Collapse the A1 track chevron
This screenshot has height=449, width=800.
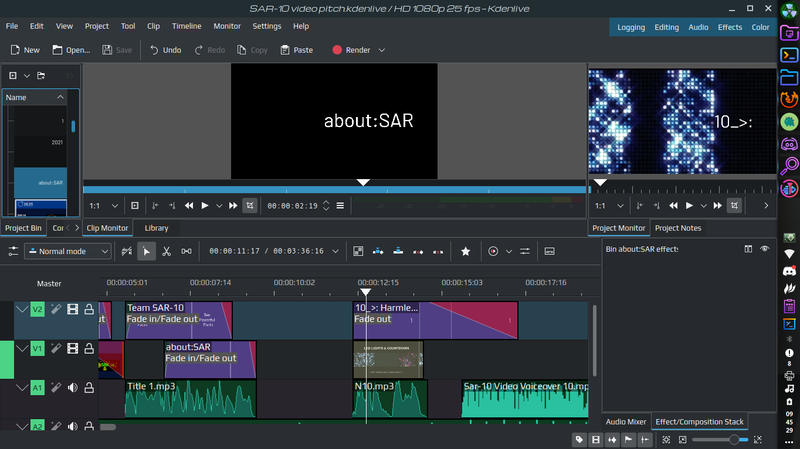coord(21,388)
